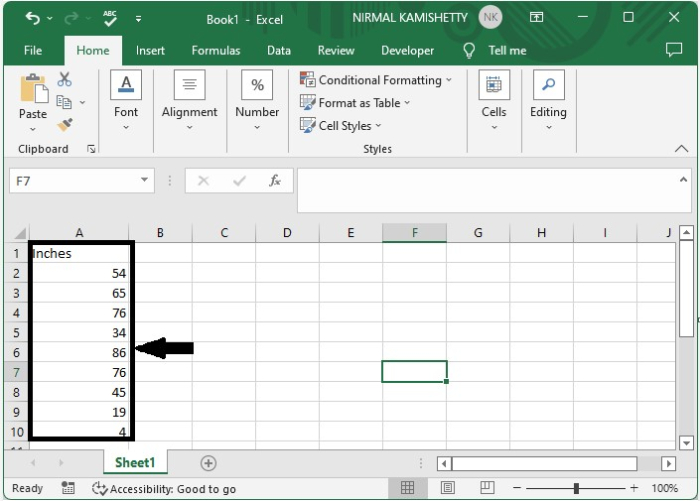Open Conditional Formatting menu
The height and width of the screenshot is (501, 700).
(x=376, y=80)
